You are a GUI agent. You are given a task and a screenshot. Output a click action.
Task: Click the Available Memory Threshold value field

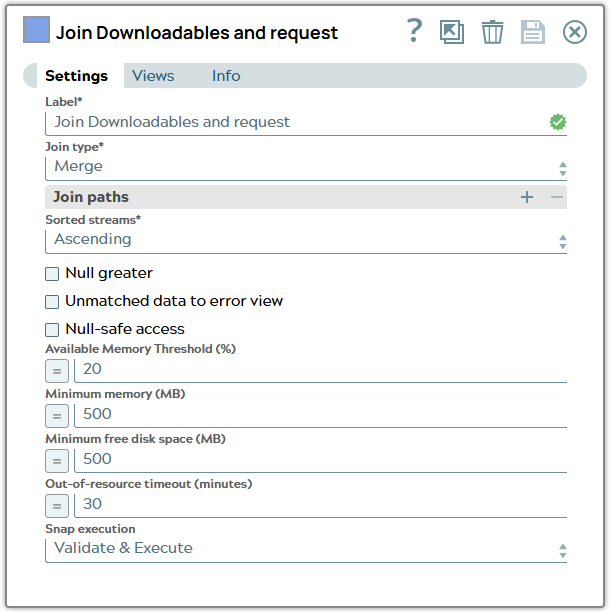click(x=320, y=370)
